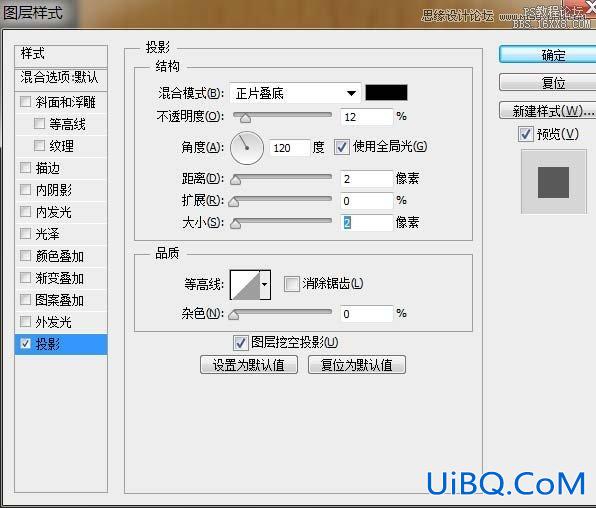The width and height of the screenshot is (596, 508).
Task: Toggle the 图层挖空投影 checkbox
Action: (240, 343)
